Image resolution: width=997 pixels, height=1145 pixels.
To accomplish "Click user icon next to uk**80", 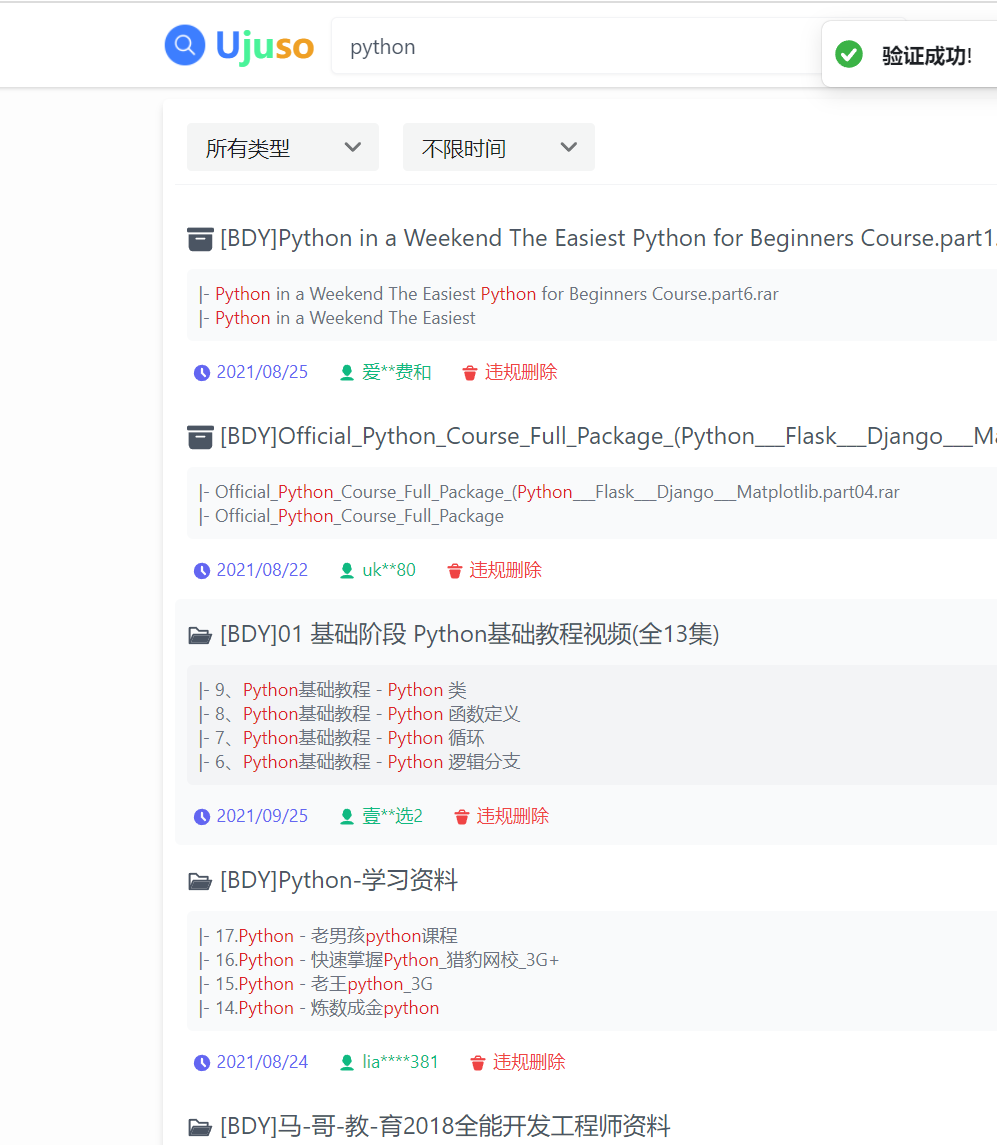I will point(347,571).
